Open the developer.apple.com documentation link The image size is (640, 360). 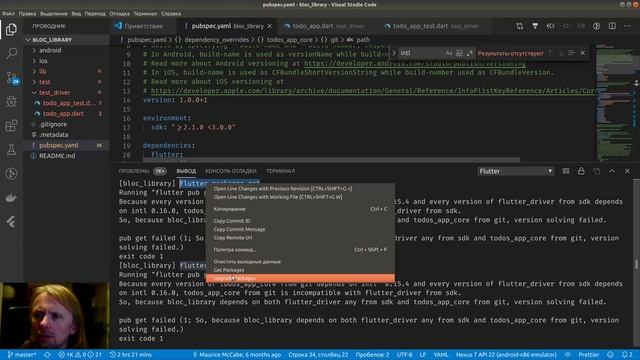(x=373, y=91)
